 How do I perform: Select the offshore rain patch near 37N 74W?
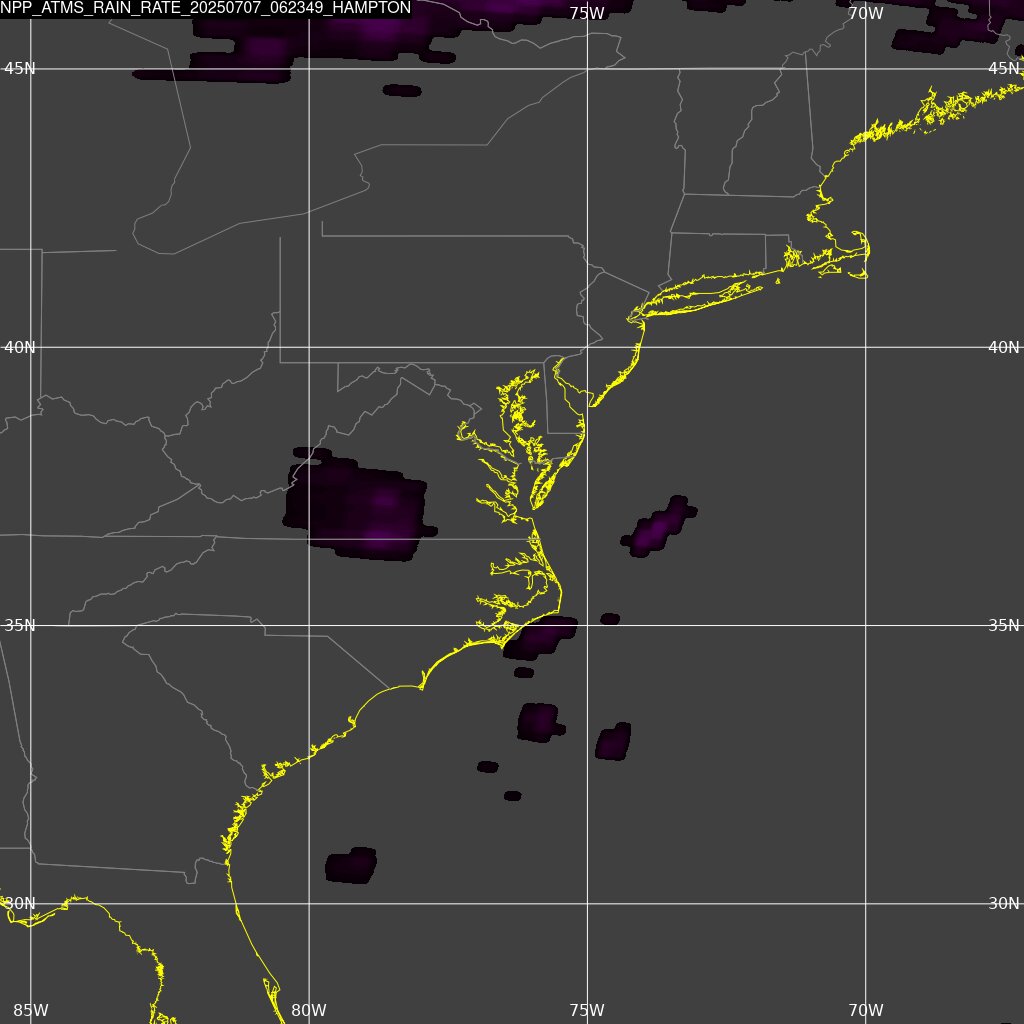pos(658,526)
